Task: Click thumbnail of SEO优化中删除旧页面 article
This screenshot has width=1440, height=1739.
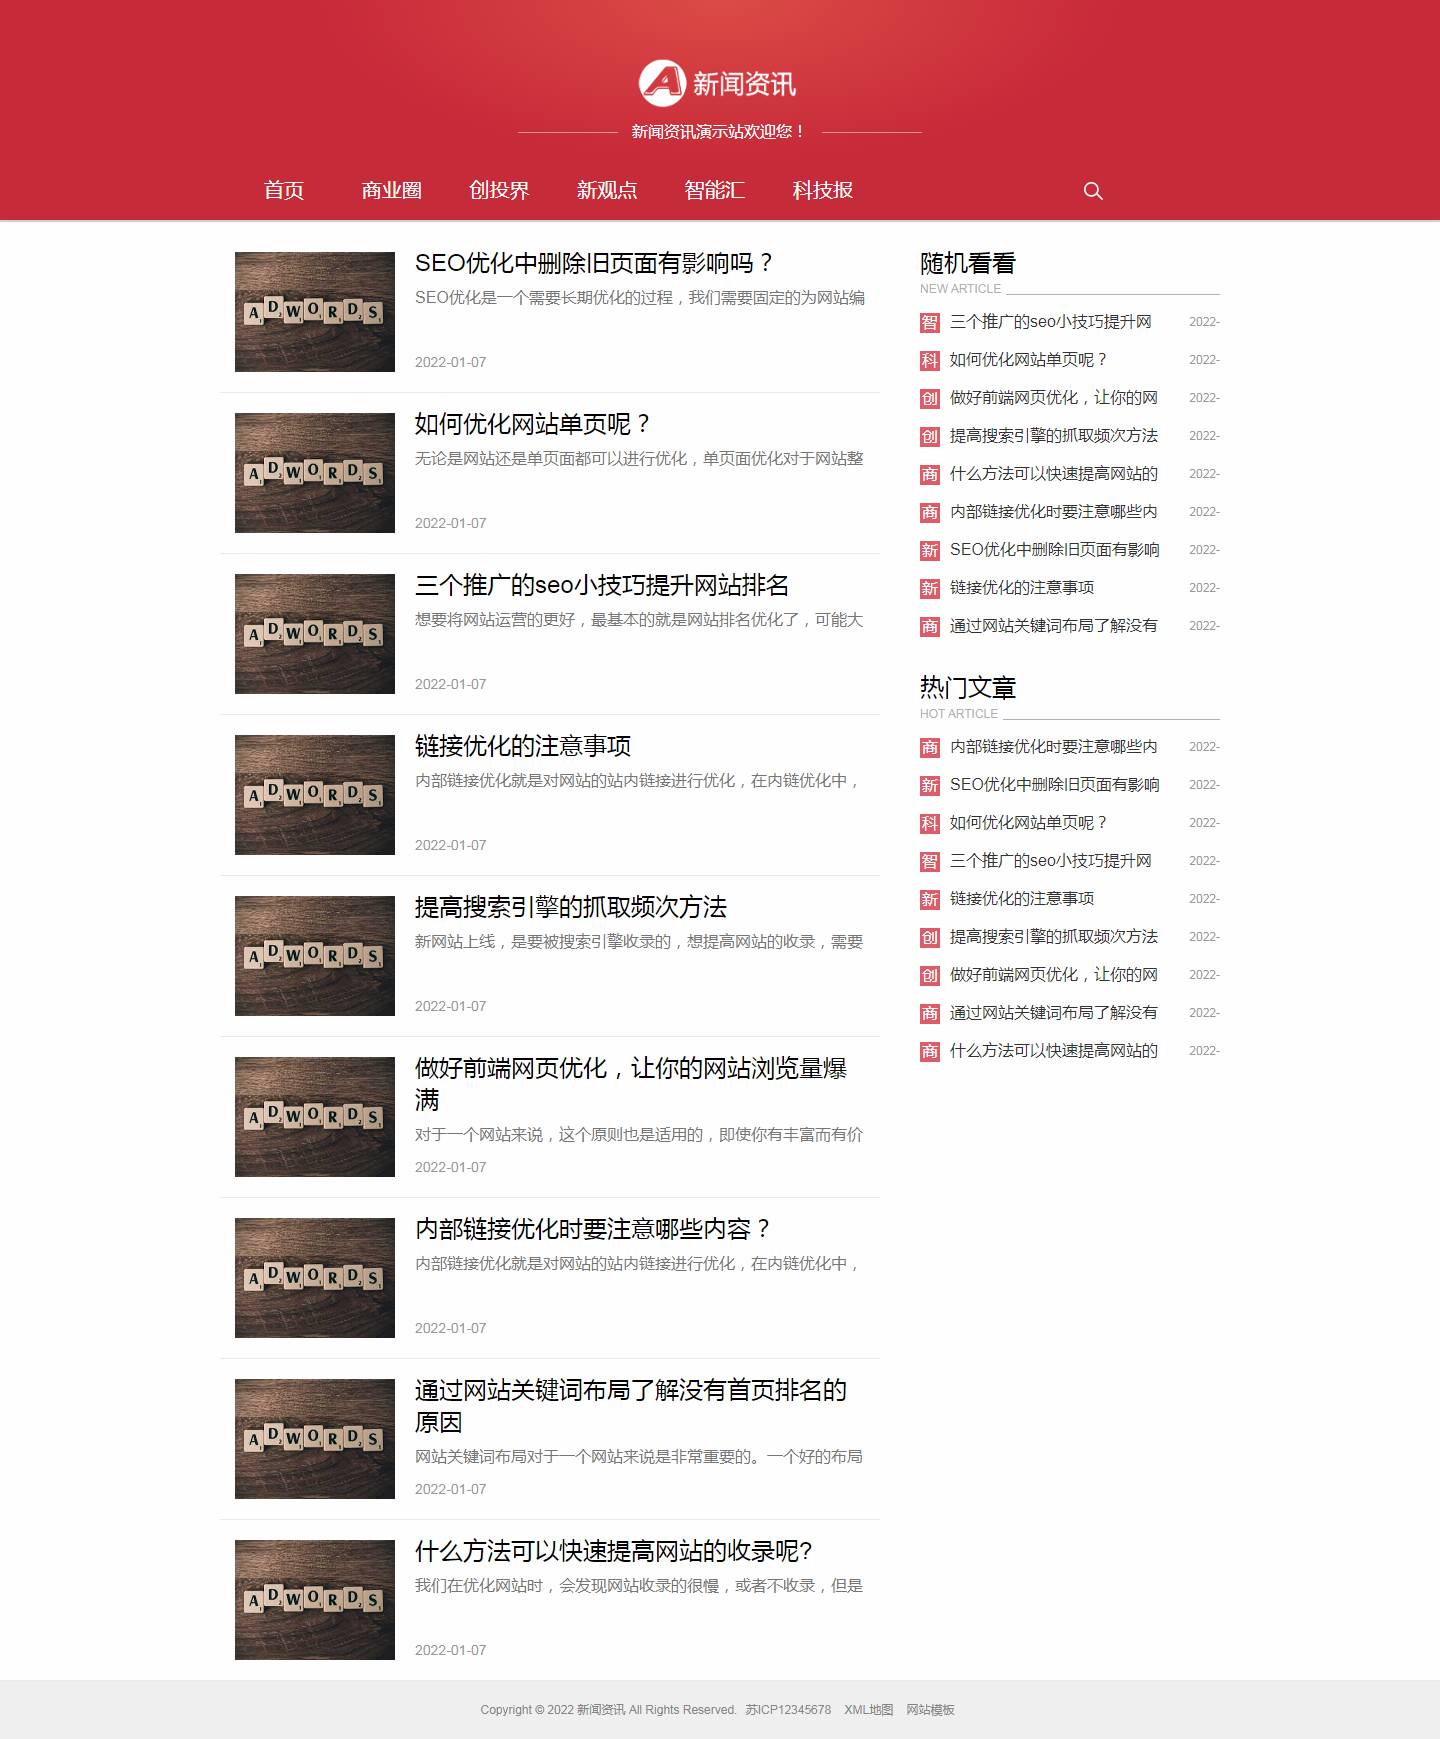Action: coord(315,312)
